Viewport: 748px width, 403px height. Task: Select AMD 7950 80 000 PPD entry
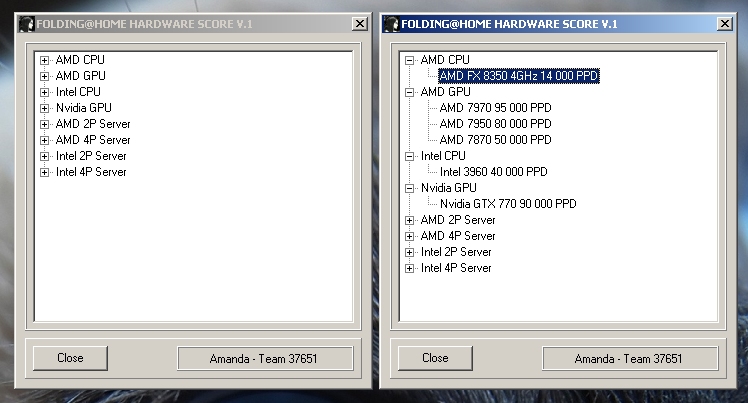[495, 124]
